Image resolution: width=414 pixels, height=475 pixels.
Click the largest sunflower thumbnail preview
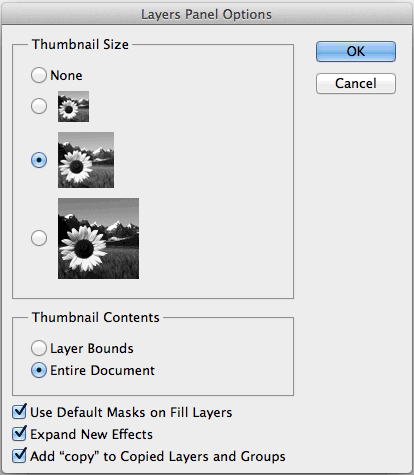[x=98, y=238]
